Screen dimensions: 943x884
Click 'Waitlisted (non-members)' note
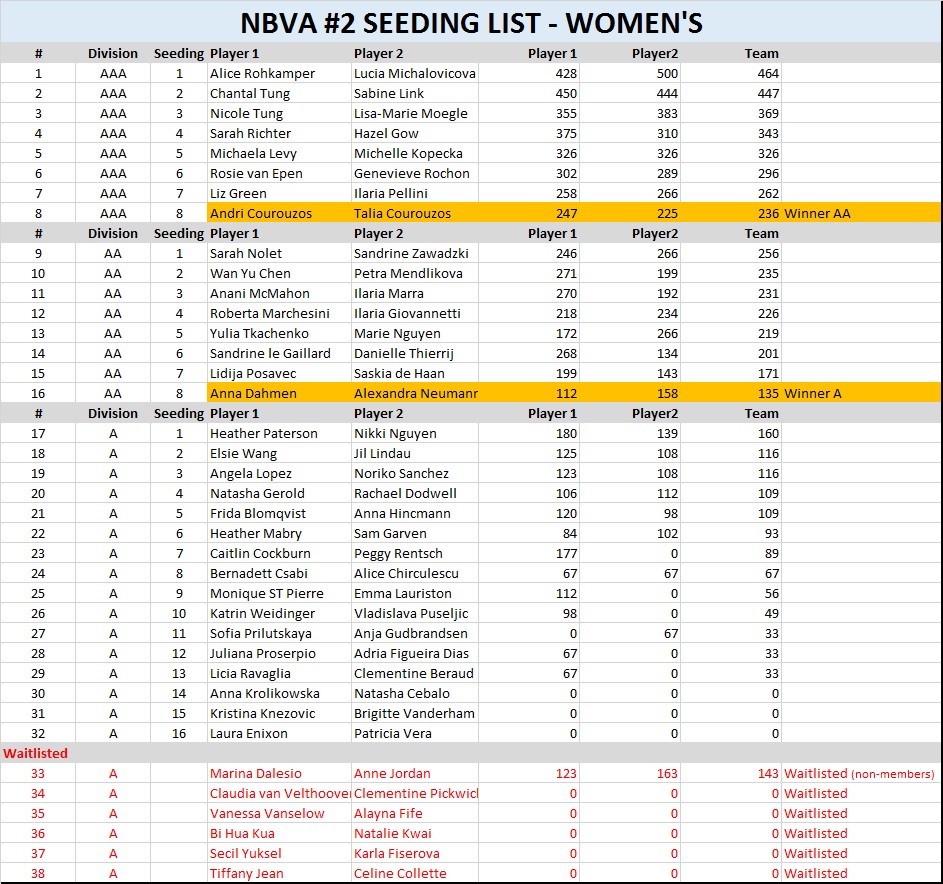click(x=859, y=773)
